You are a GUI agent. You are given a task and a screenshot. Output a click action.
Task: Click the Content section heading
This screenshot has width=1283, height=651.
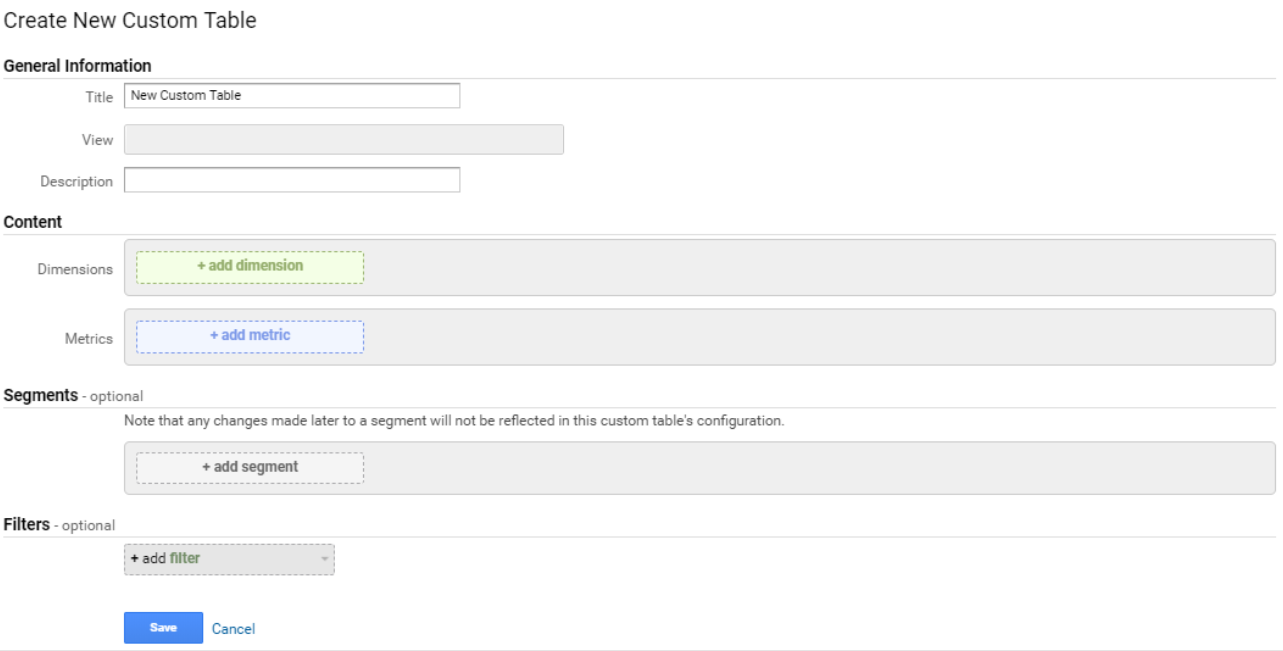tap(33, 222)
